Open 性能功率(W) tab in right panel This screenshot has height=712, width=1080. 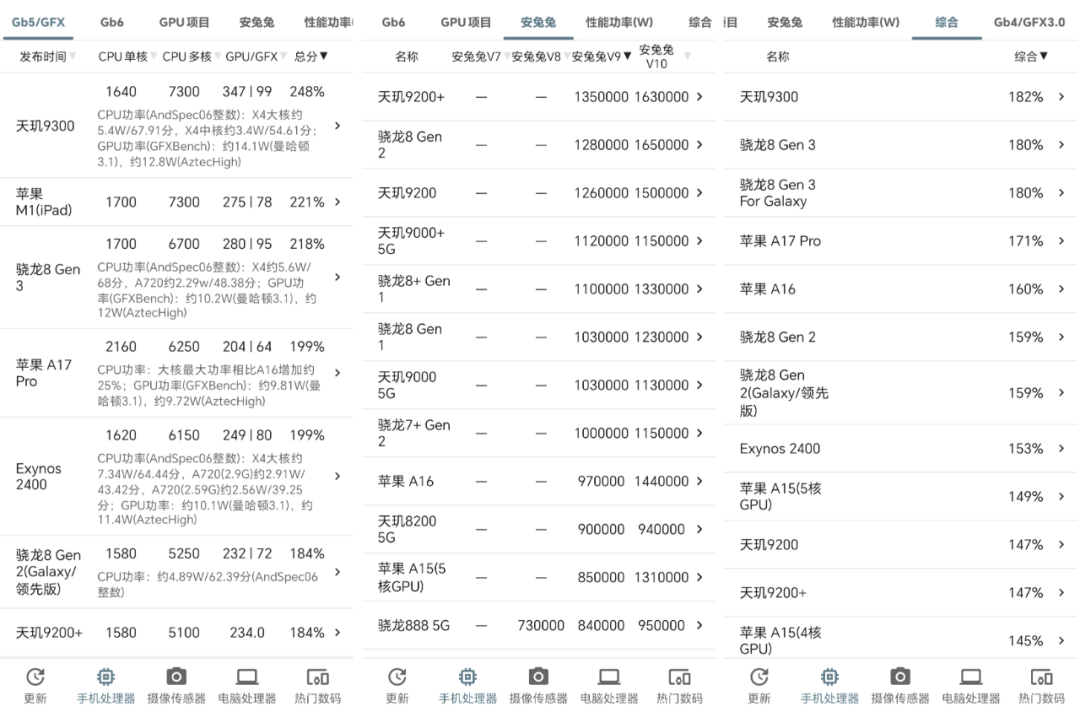[x=866, y=22]
